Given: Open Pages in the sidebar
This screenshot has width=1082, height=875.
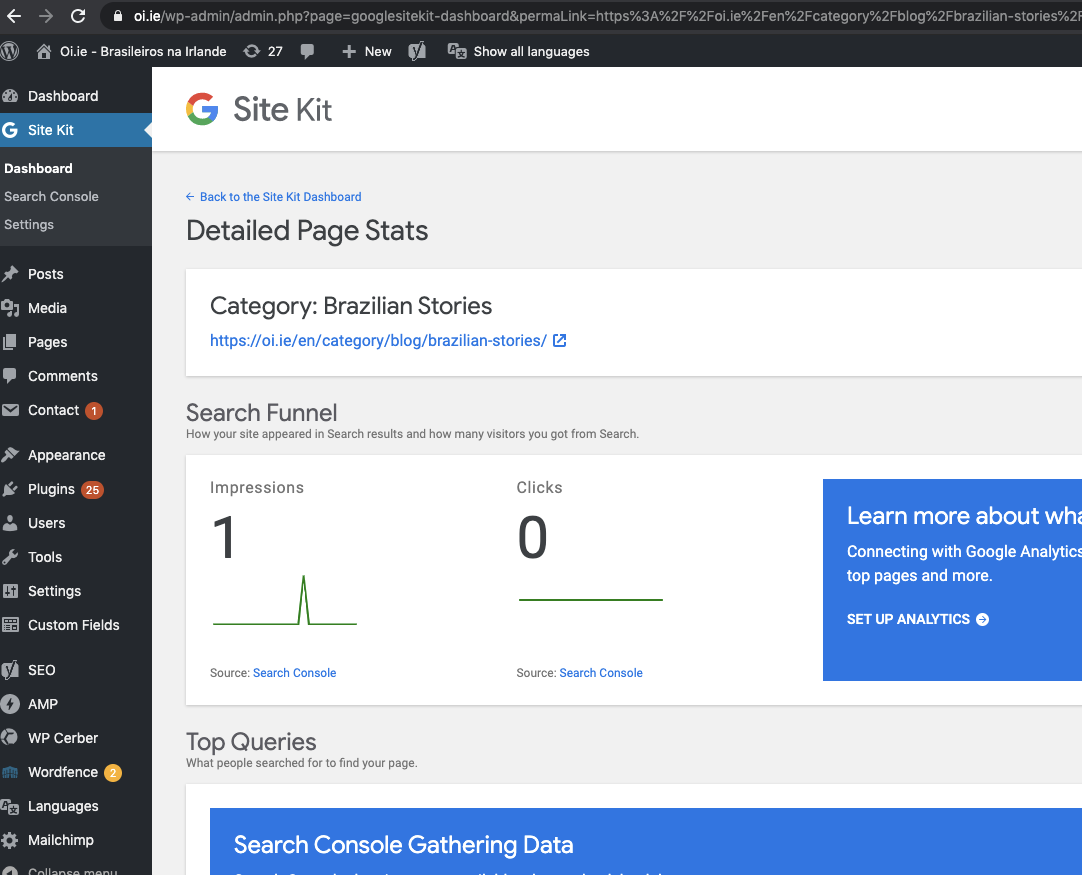Looking at the screenshot, I should pyautogui.click(x=76, y=342).
